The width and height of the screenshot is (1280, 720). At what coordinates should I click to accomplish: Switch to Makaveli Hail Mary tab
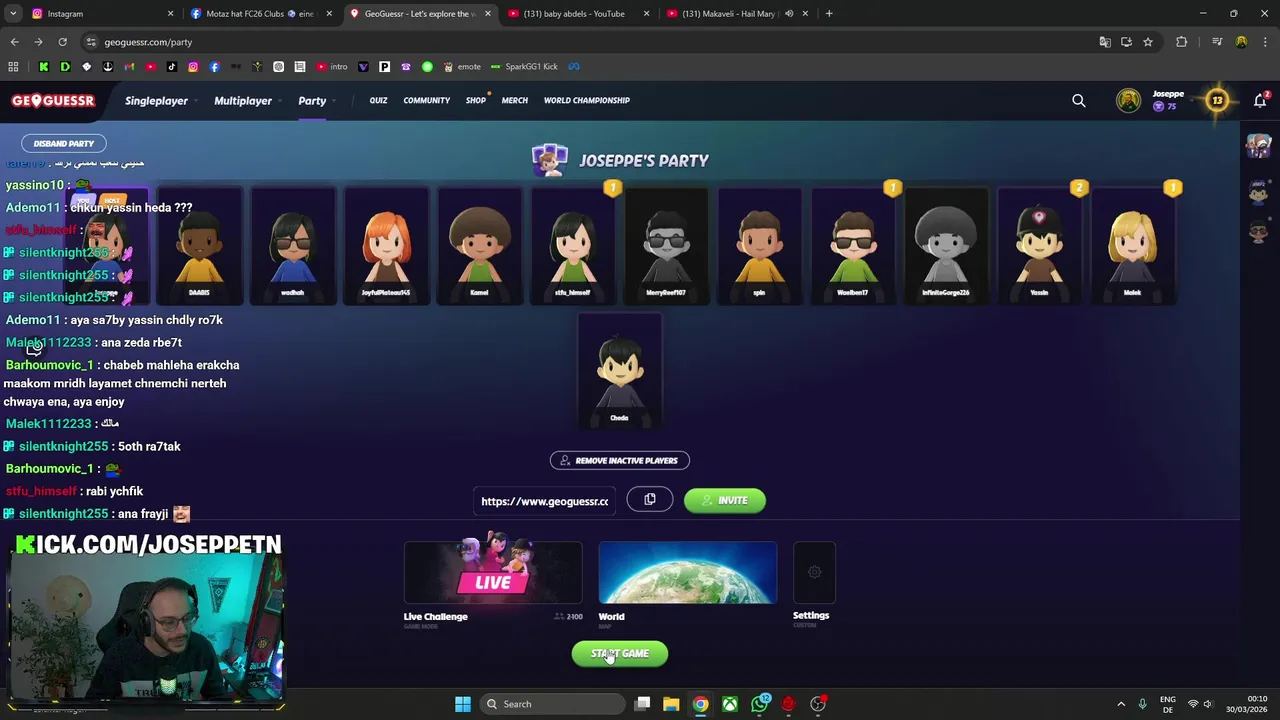[x=737, y=13]
